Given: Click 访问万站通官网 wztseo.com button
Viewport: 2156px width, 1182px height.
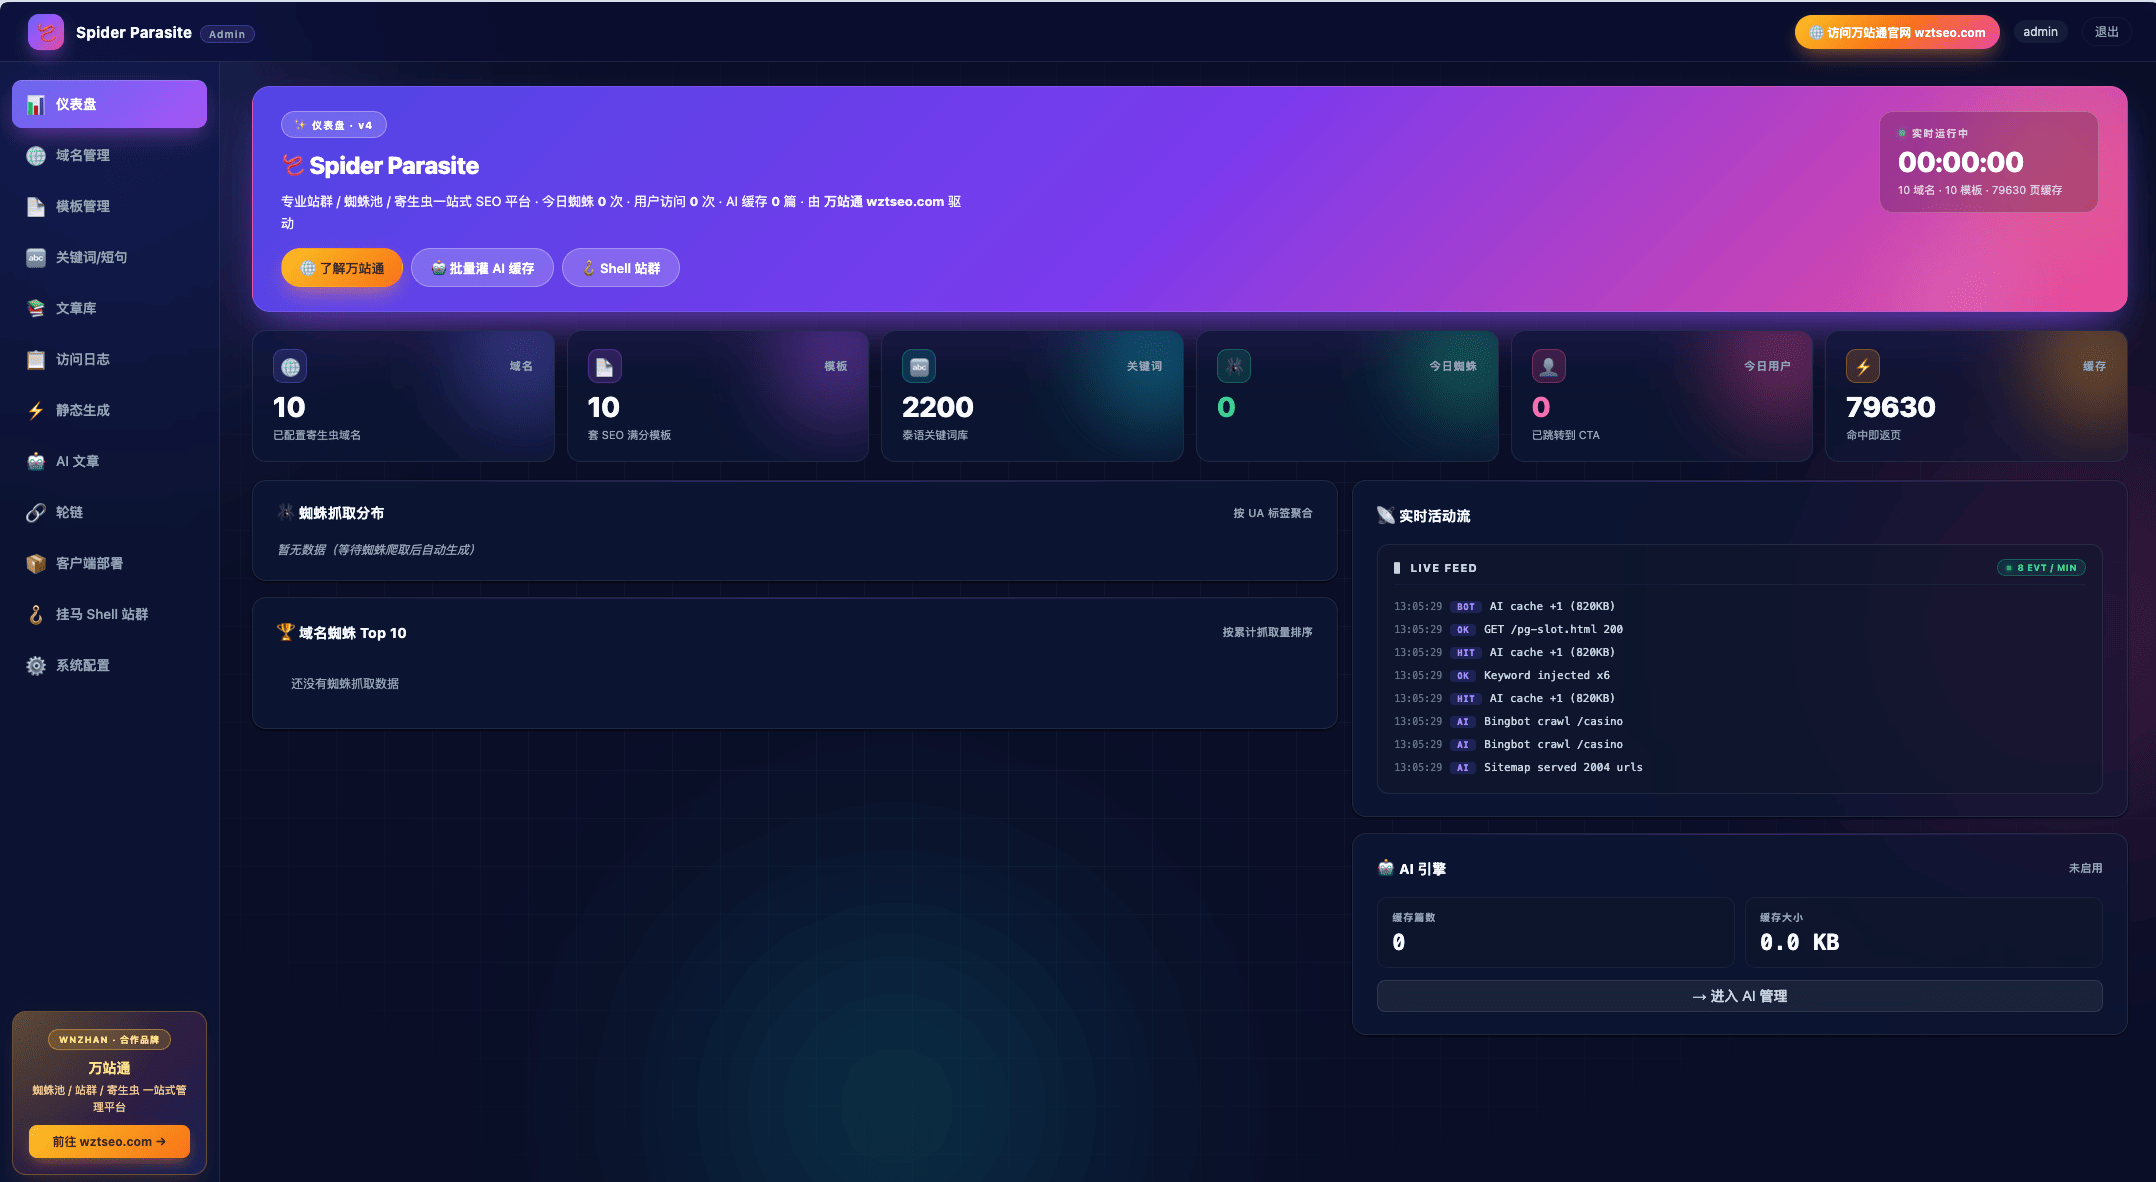Looking at the screenshot, I should (1897, 32).
